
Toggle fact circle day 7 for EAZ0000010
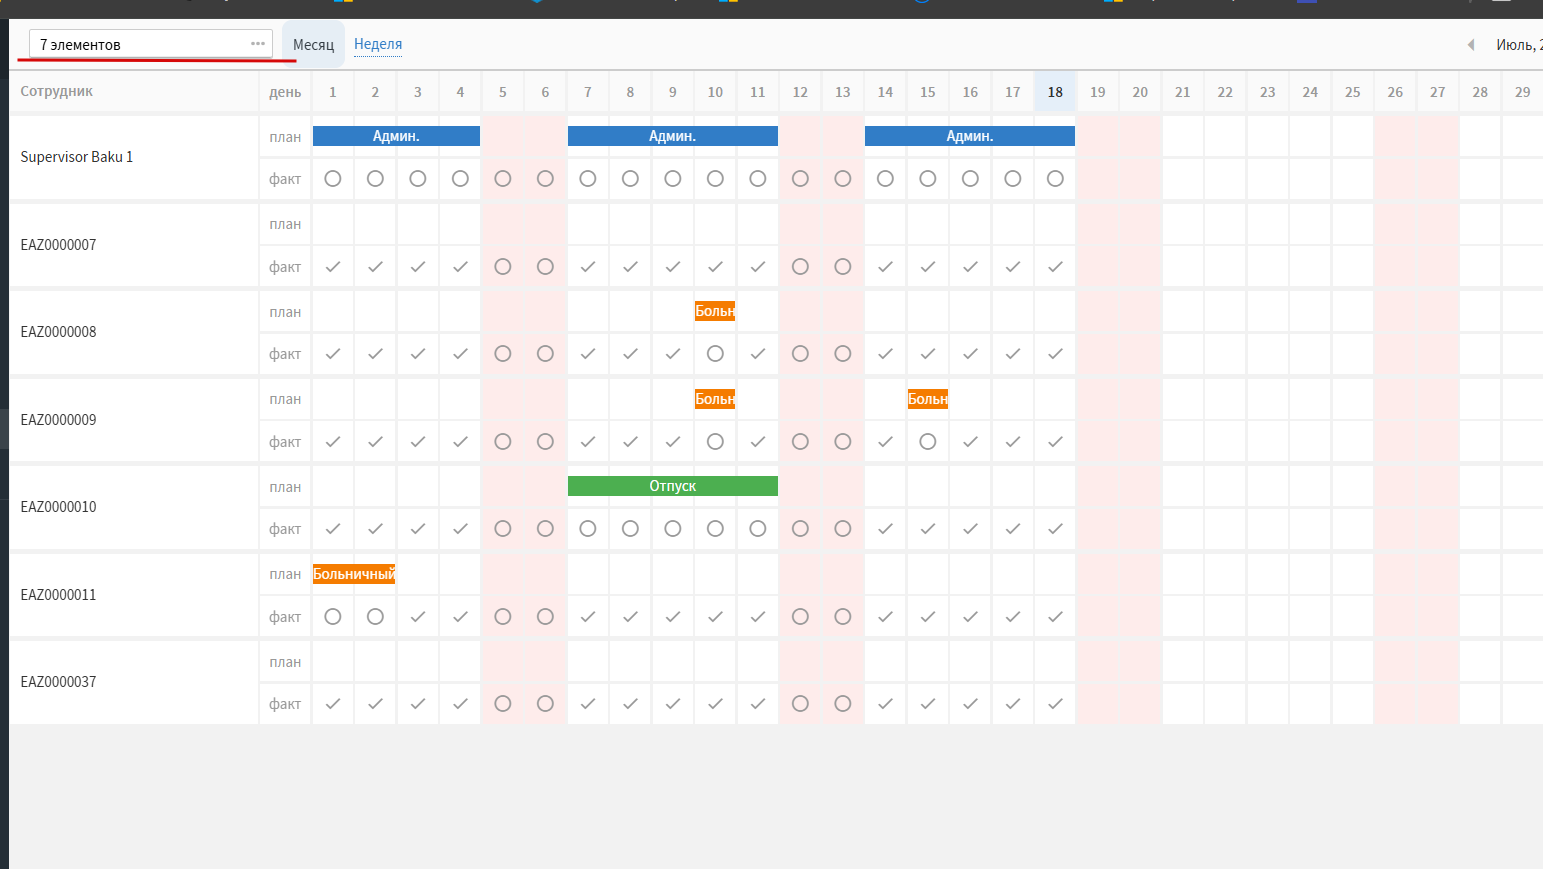(588, 529)
